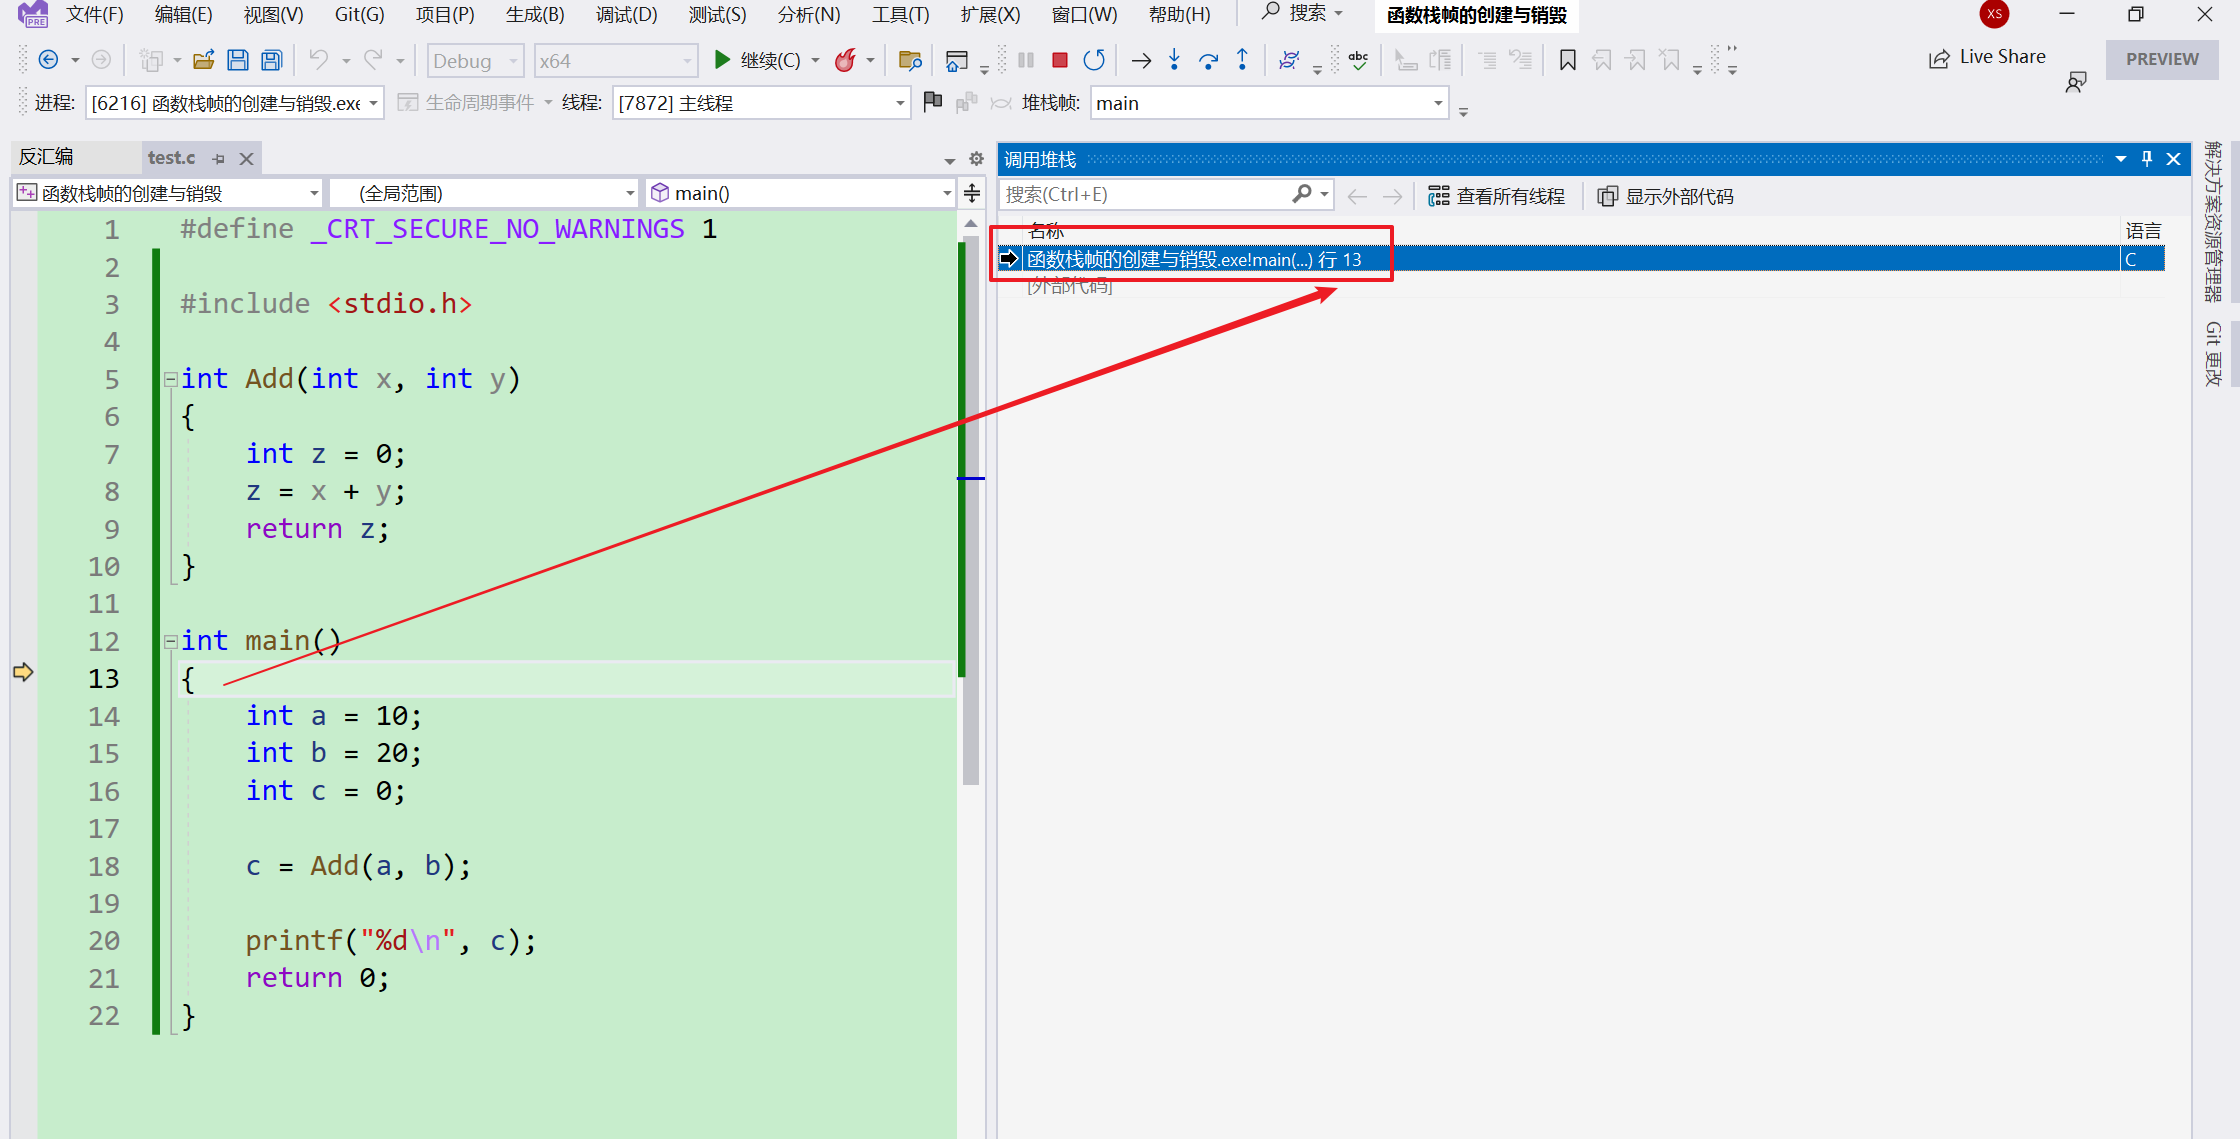Save the current file with the disk icon
Screen dimensions: 2240x1139
[238, 60]
